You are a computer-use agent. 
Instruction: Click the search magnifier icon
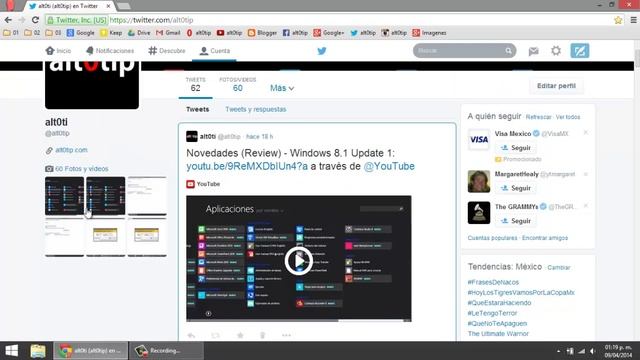pos(509,51)
